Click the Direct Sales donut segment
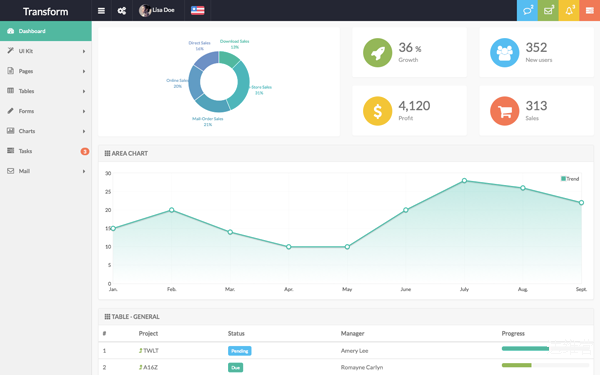This screenshot has width=600, height=375. click(x=207, y=60)
